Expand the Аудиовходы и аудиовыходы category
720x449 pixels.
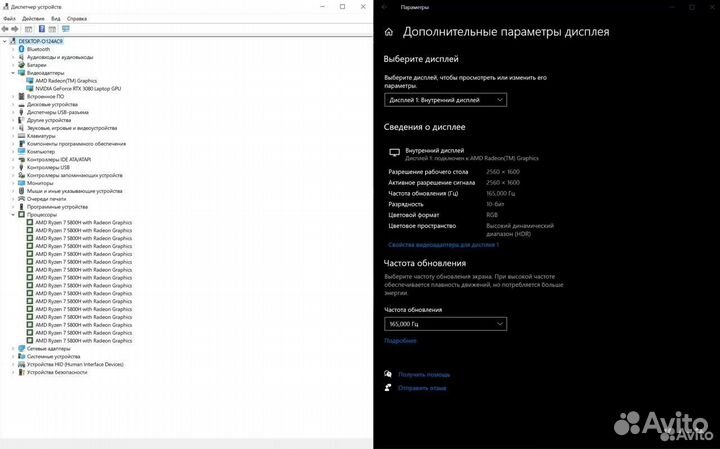[13, 57]
